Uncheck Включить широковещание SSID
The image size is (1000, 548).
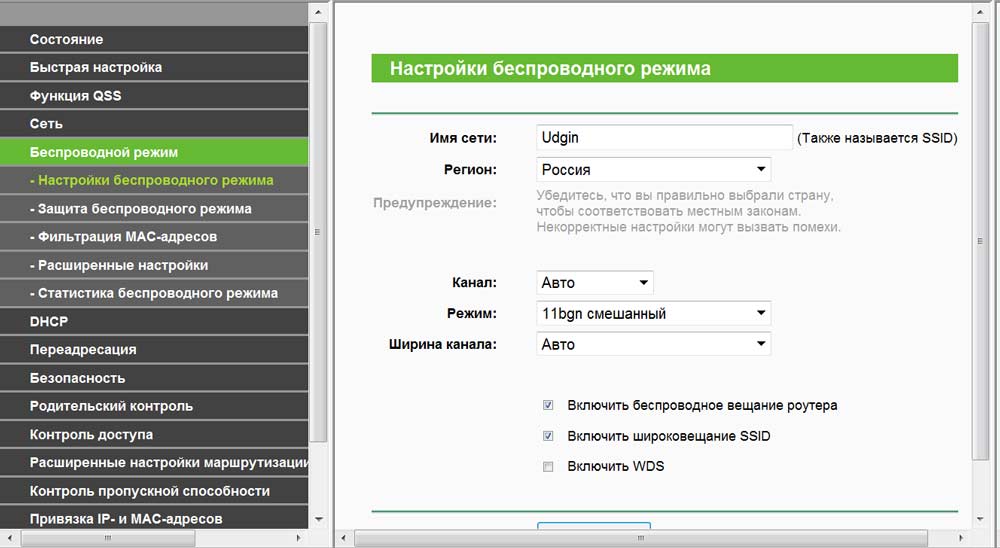[548, 437]
